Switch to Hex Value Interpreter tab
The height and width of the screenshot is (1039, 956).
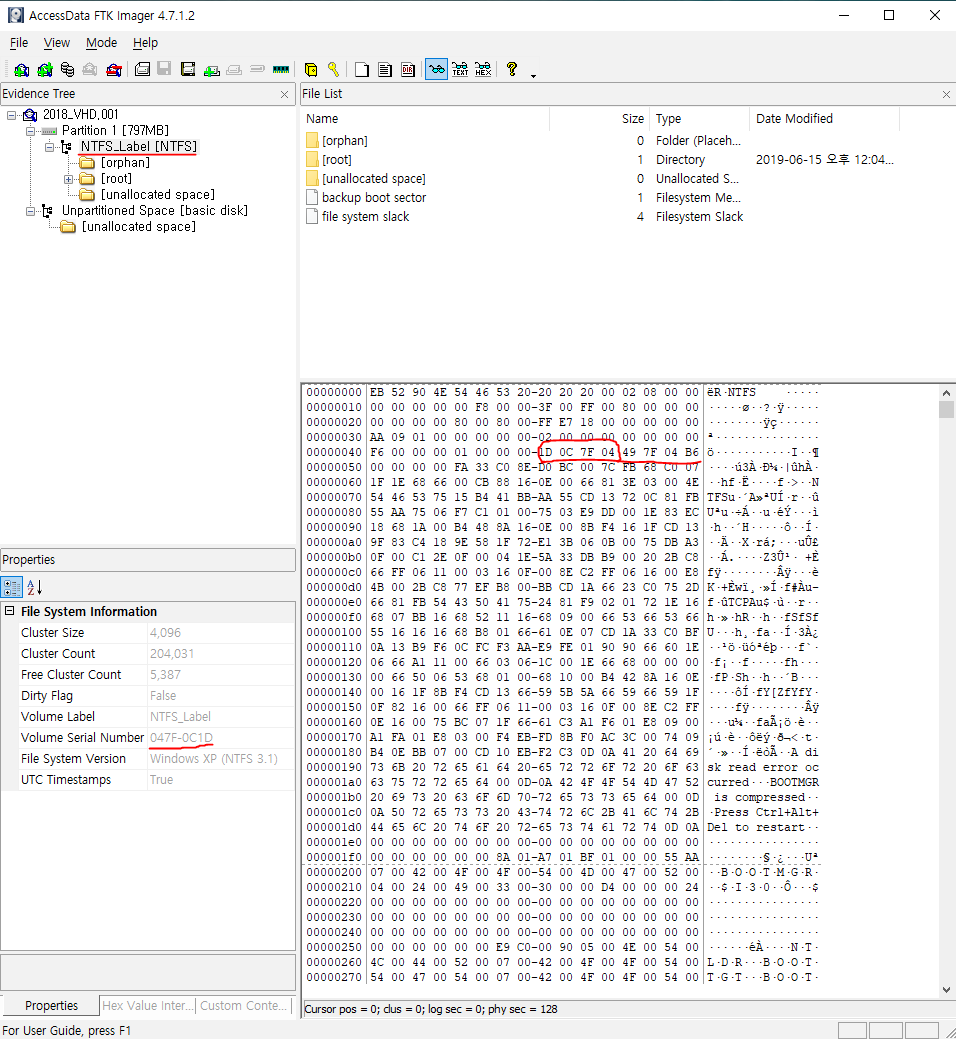tap(148, 1005)
